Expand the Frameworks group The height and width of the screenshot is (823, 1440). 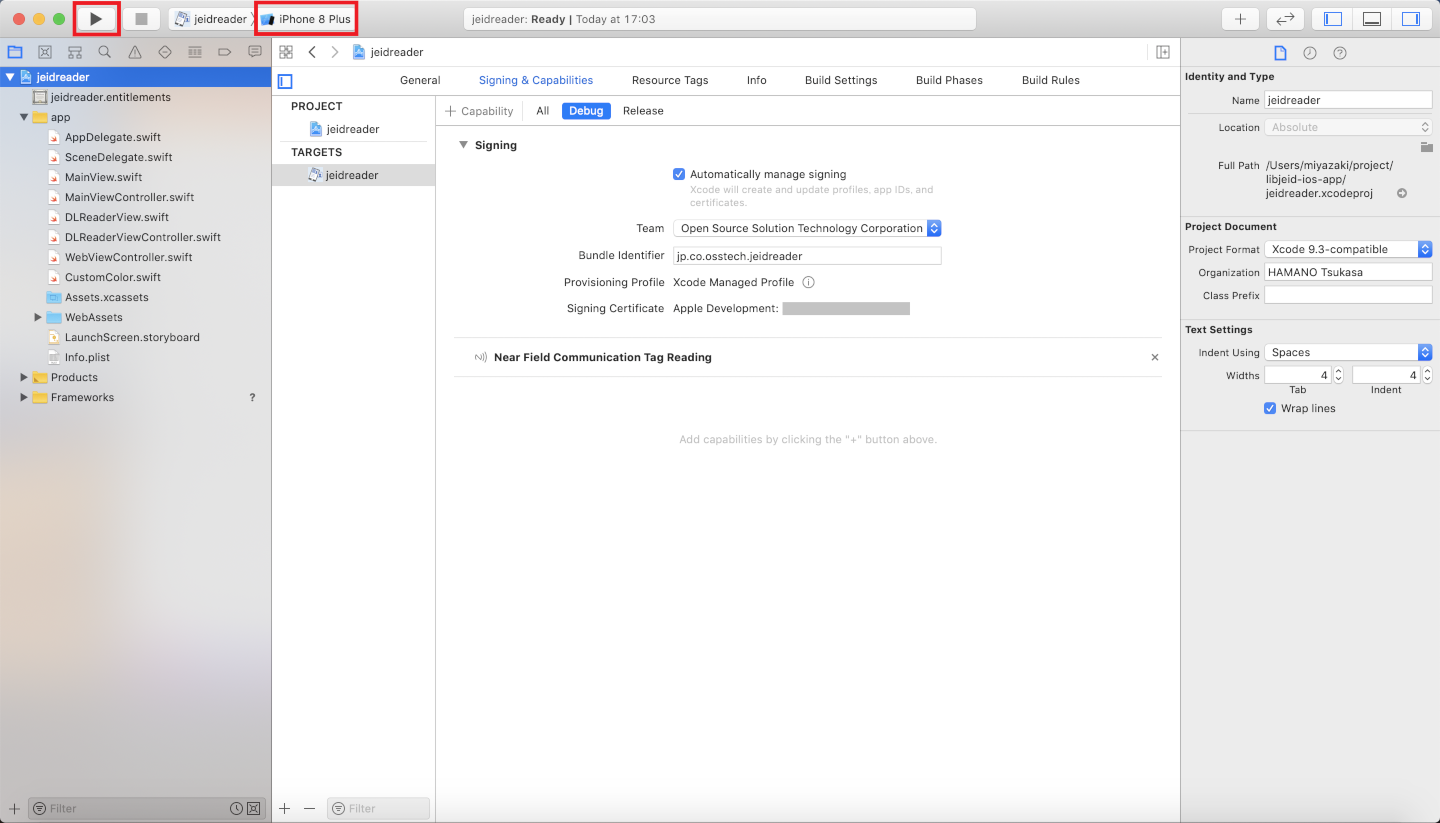[24, 397]
